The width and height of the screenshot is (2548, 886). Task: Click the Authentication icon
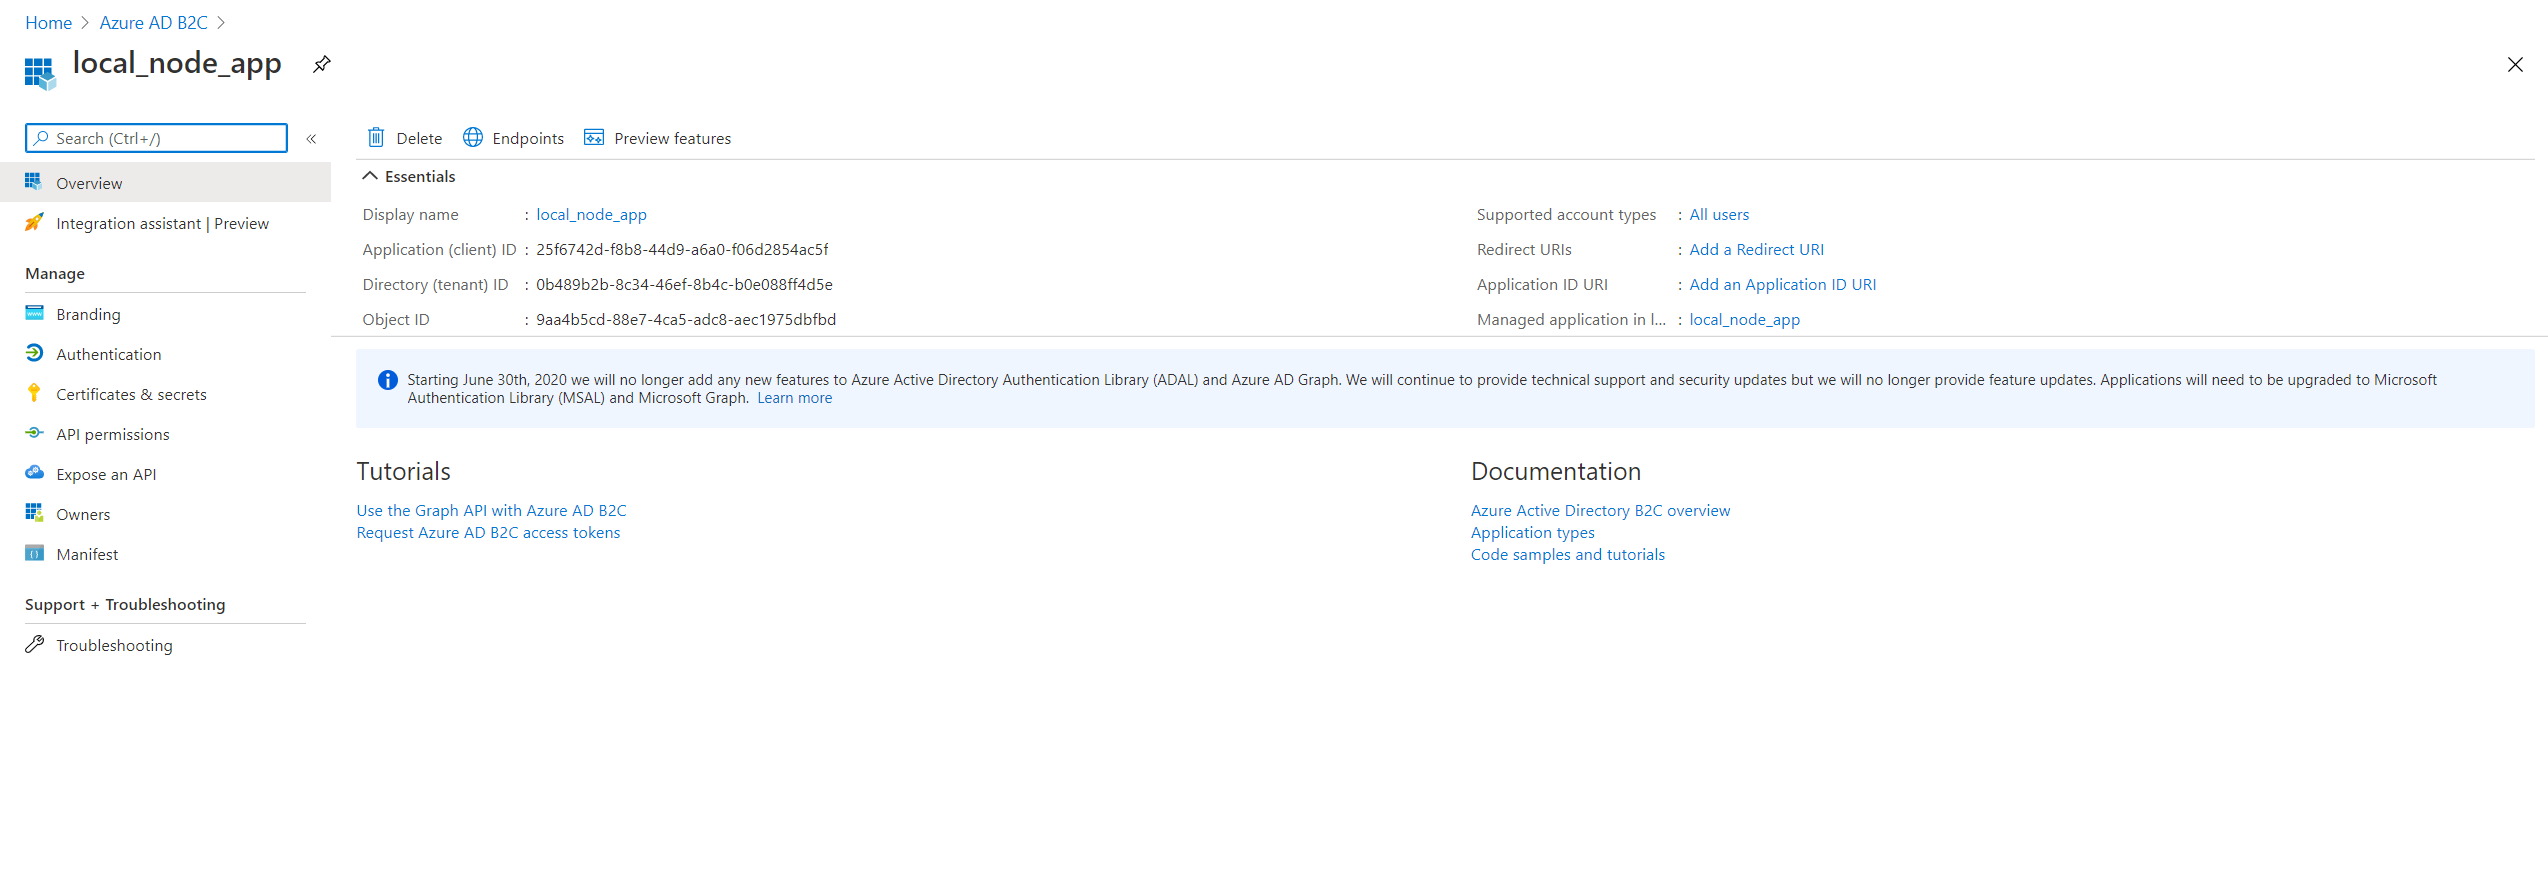point(34,353)
